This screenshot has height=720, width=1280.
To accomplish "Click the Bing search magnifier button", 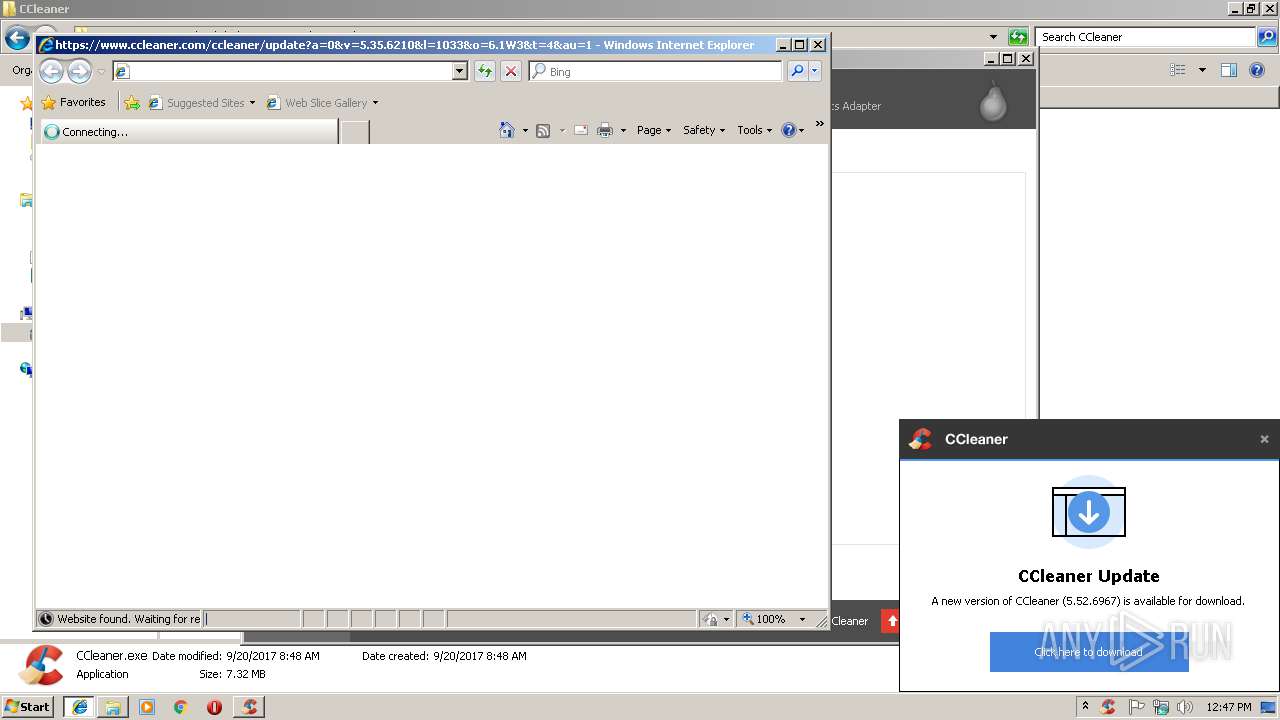I will click(x=797, y=71).
